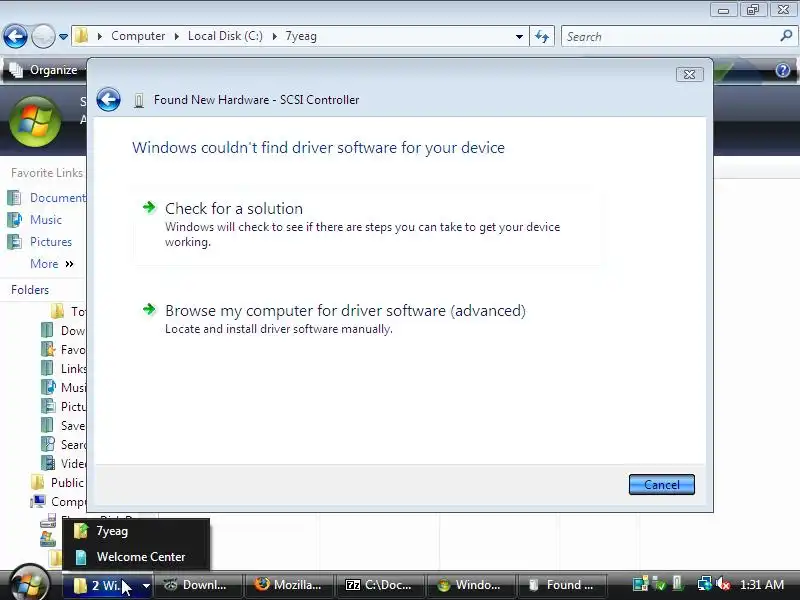
Task: Click the 1:31 AM taskbar clock
Action: click(x=762, y=585)
